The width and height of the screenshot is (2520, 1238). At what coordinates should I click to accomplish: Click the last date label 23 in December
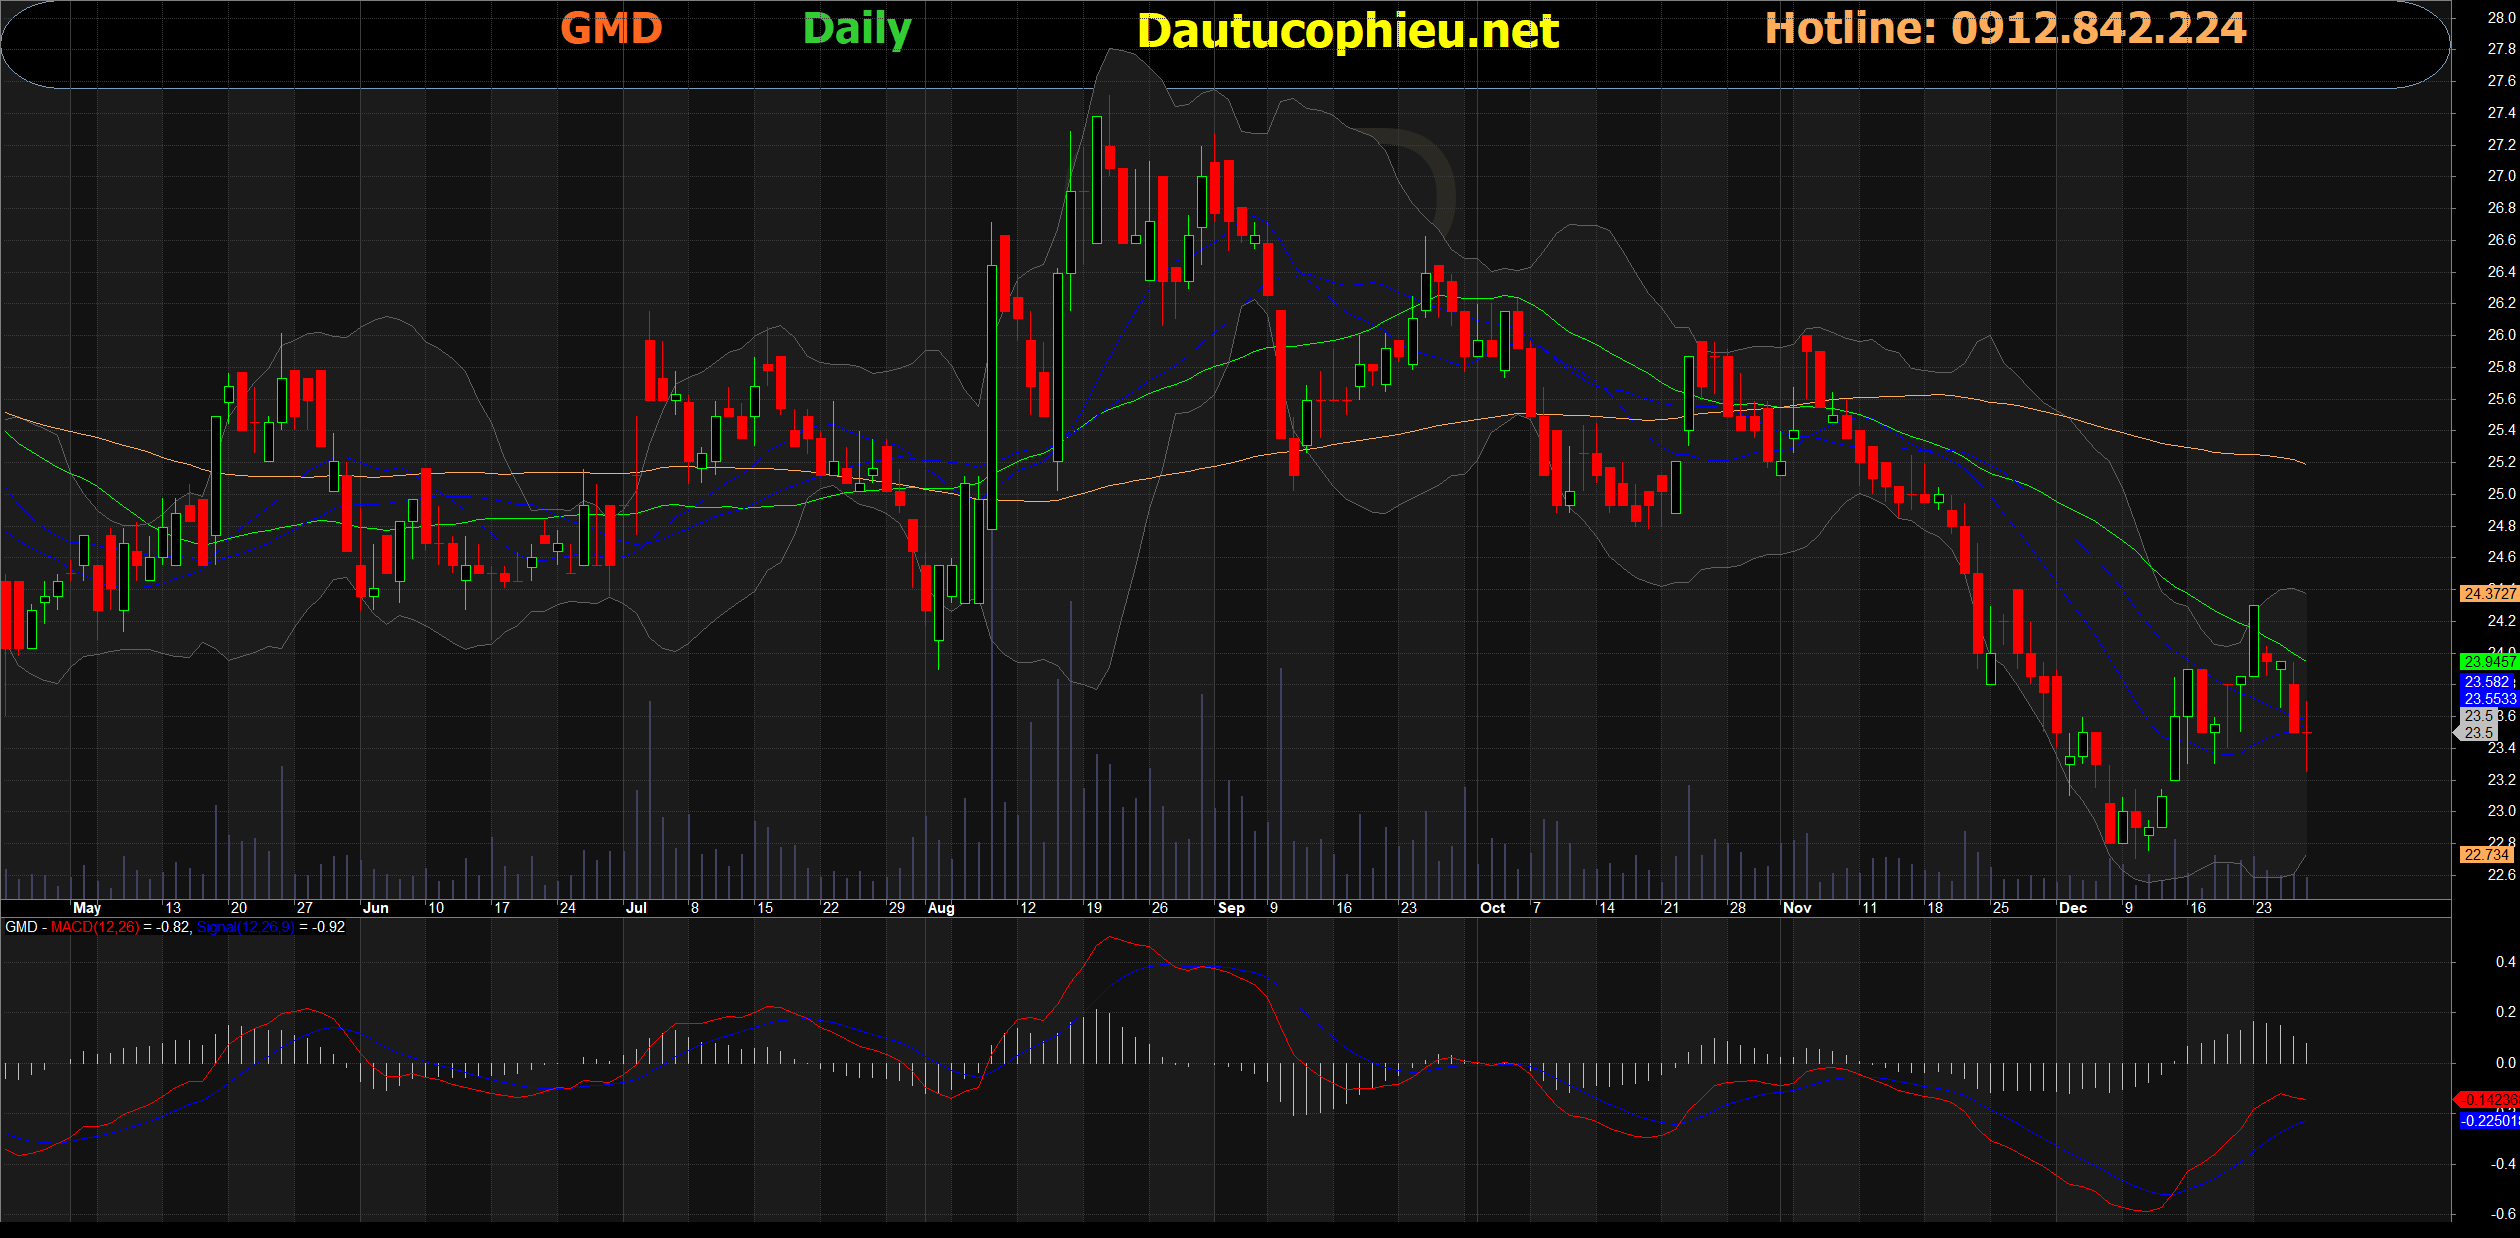click(x=2263, y=908)
